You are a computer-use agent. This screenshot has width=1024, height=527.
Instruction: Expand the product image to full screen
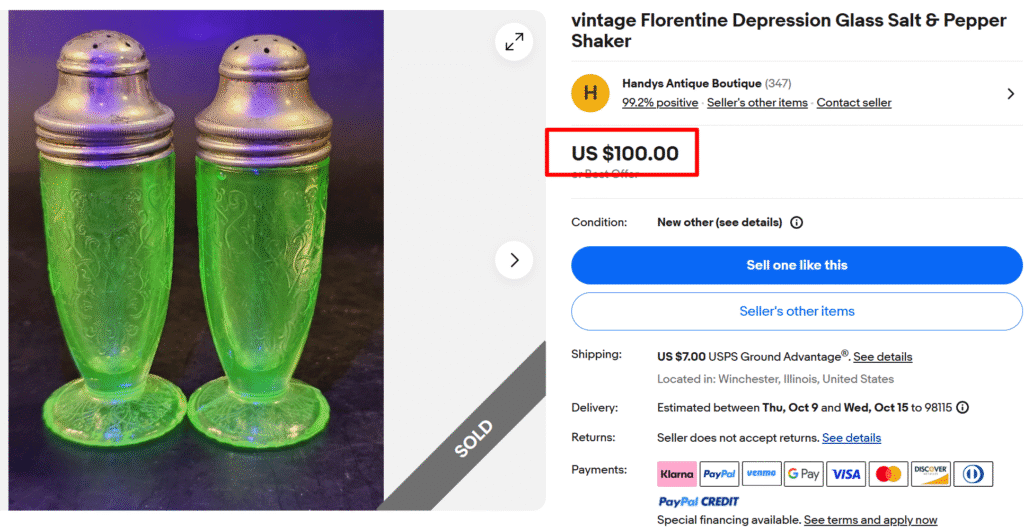click(x=514, y=42)
